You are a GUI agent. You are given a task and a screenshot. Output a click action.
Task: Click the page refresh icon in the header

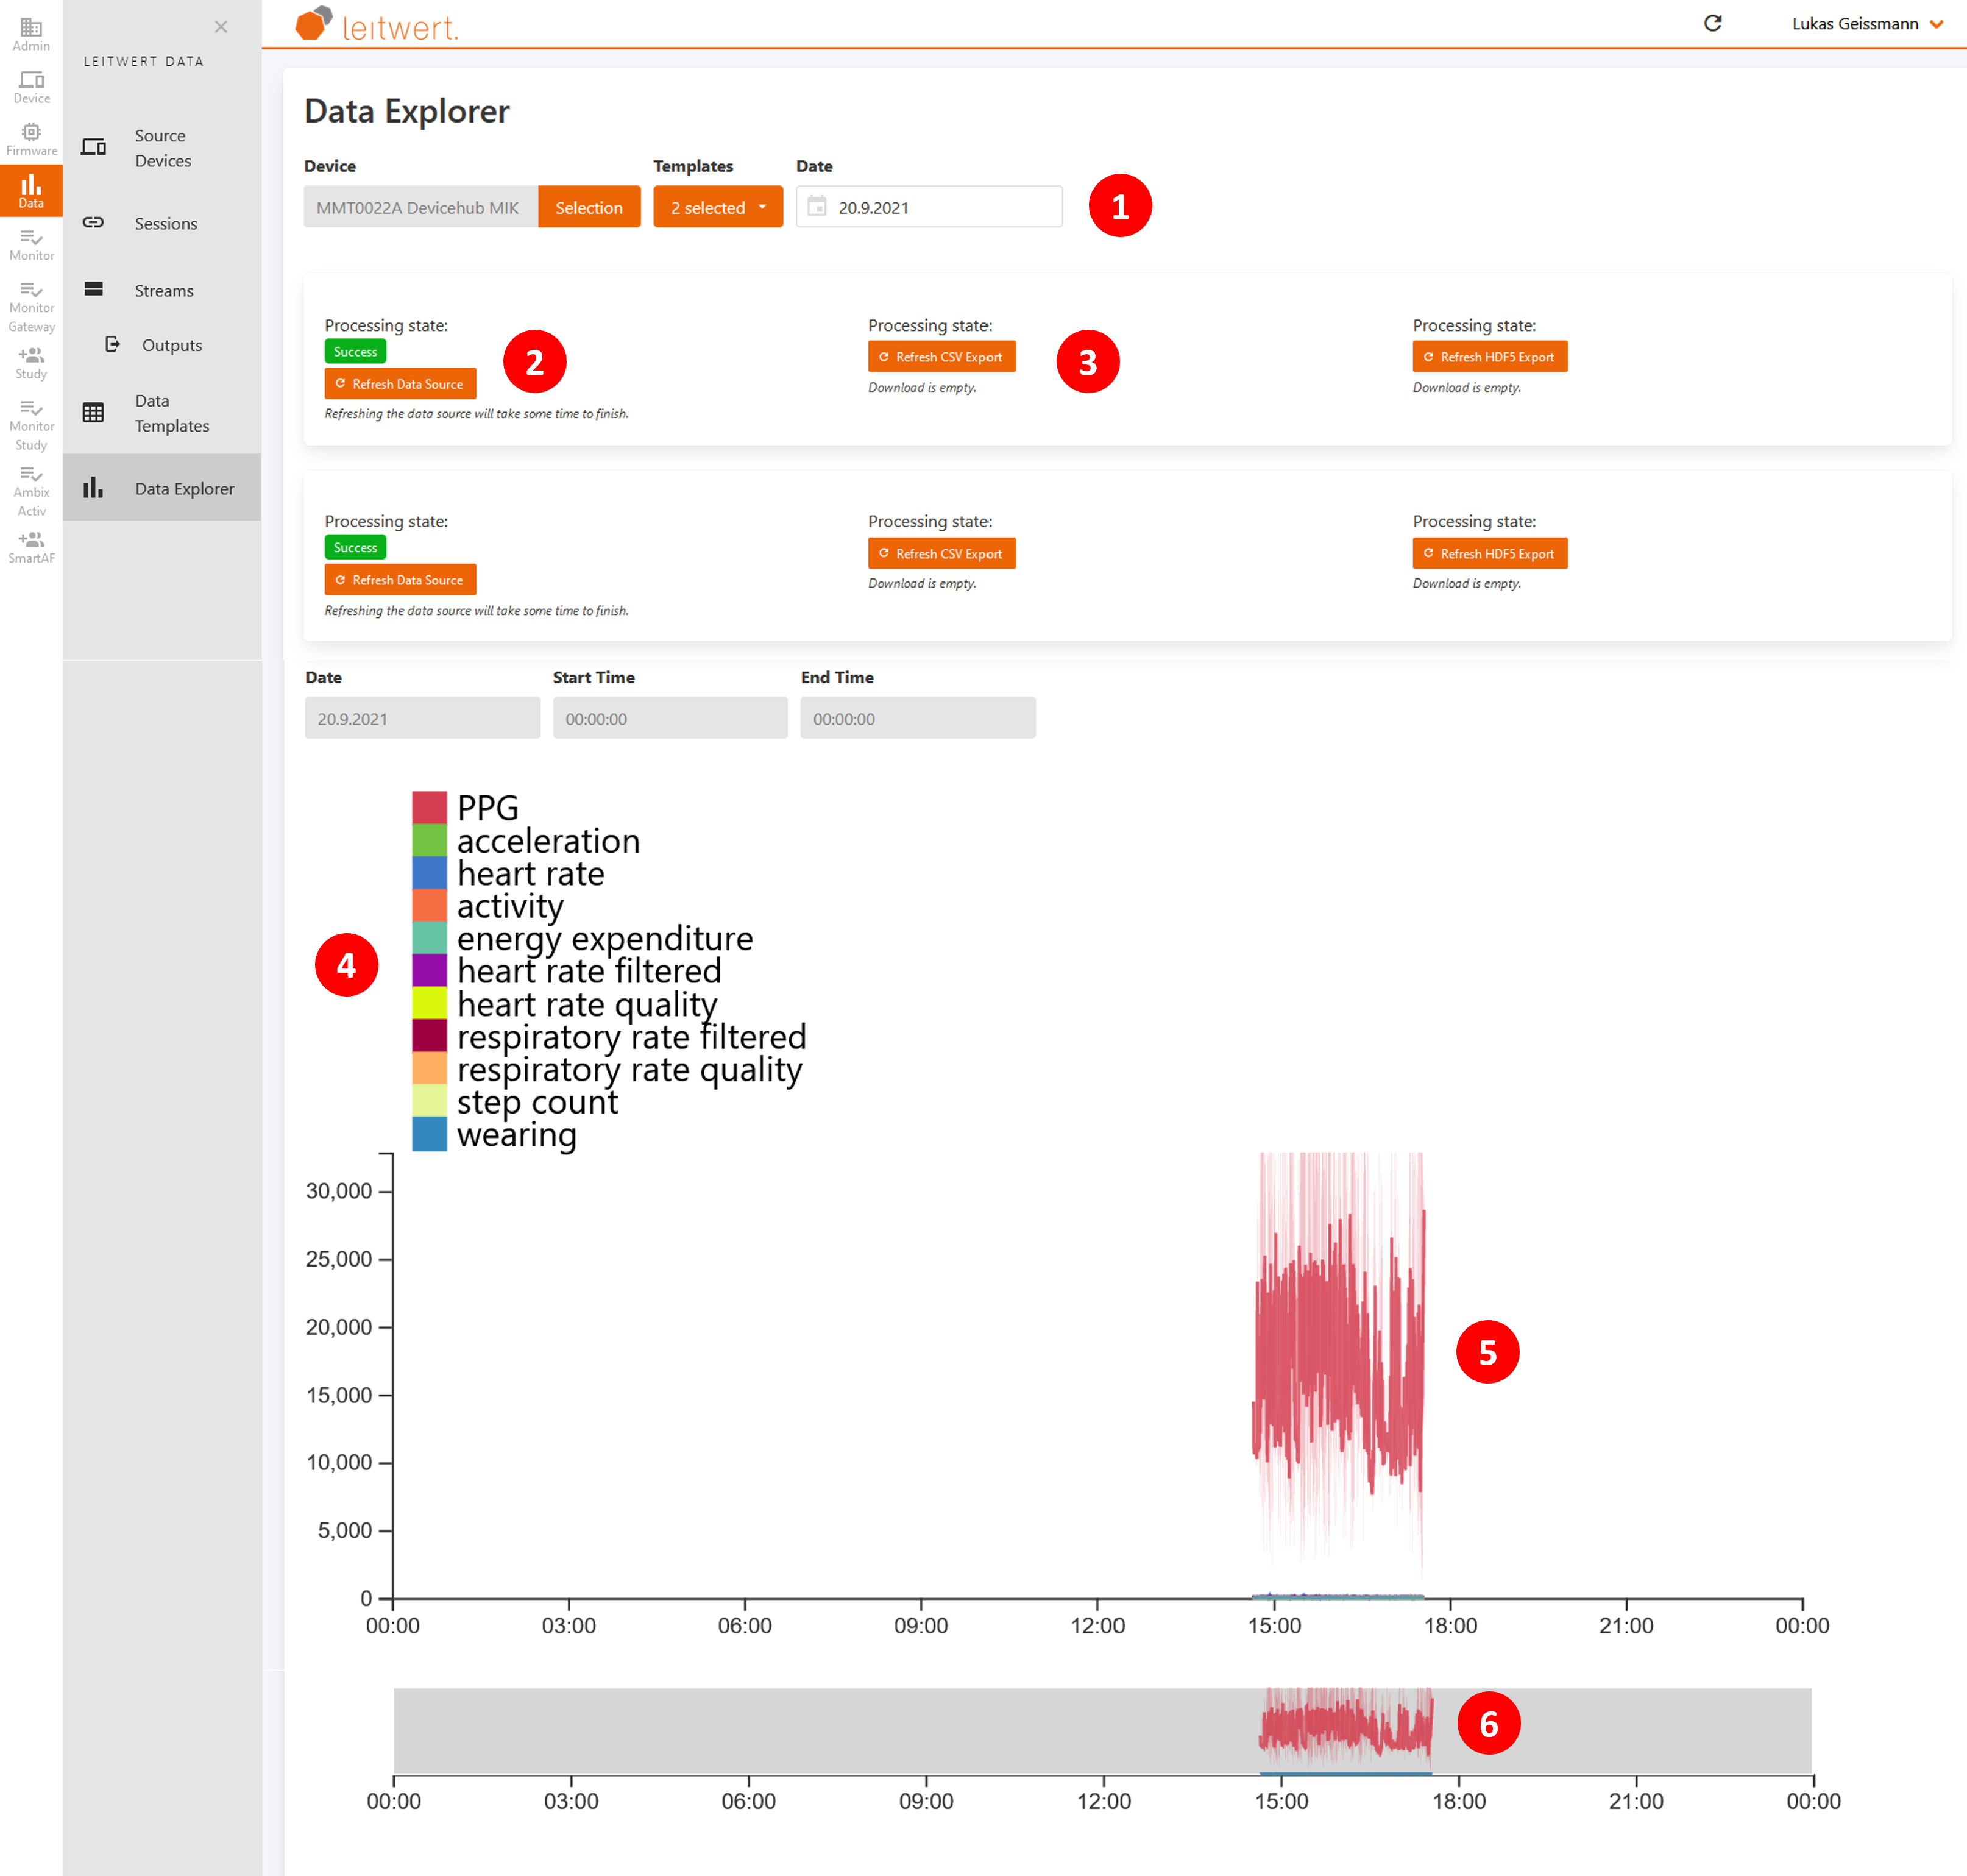point(1714,23)
